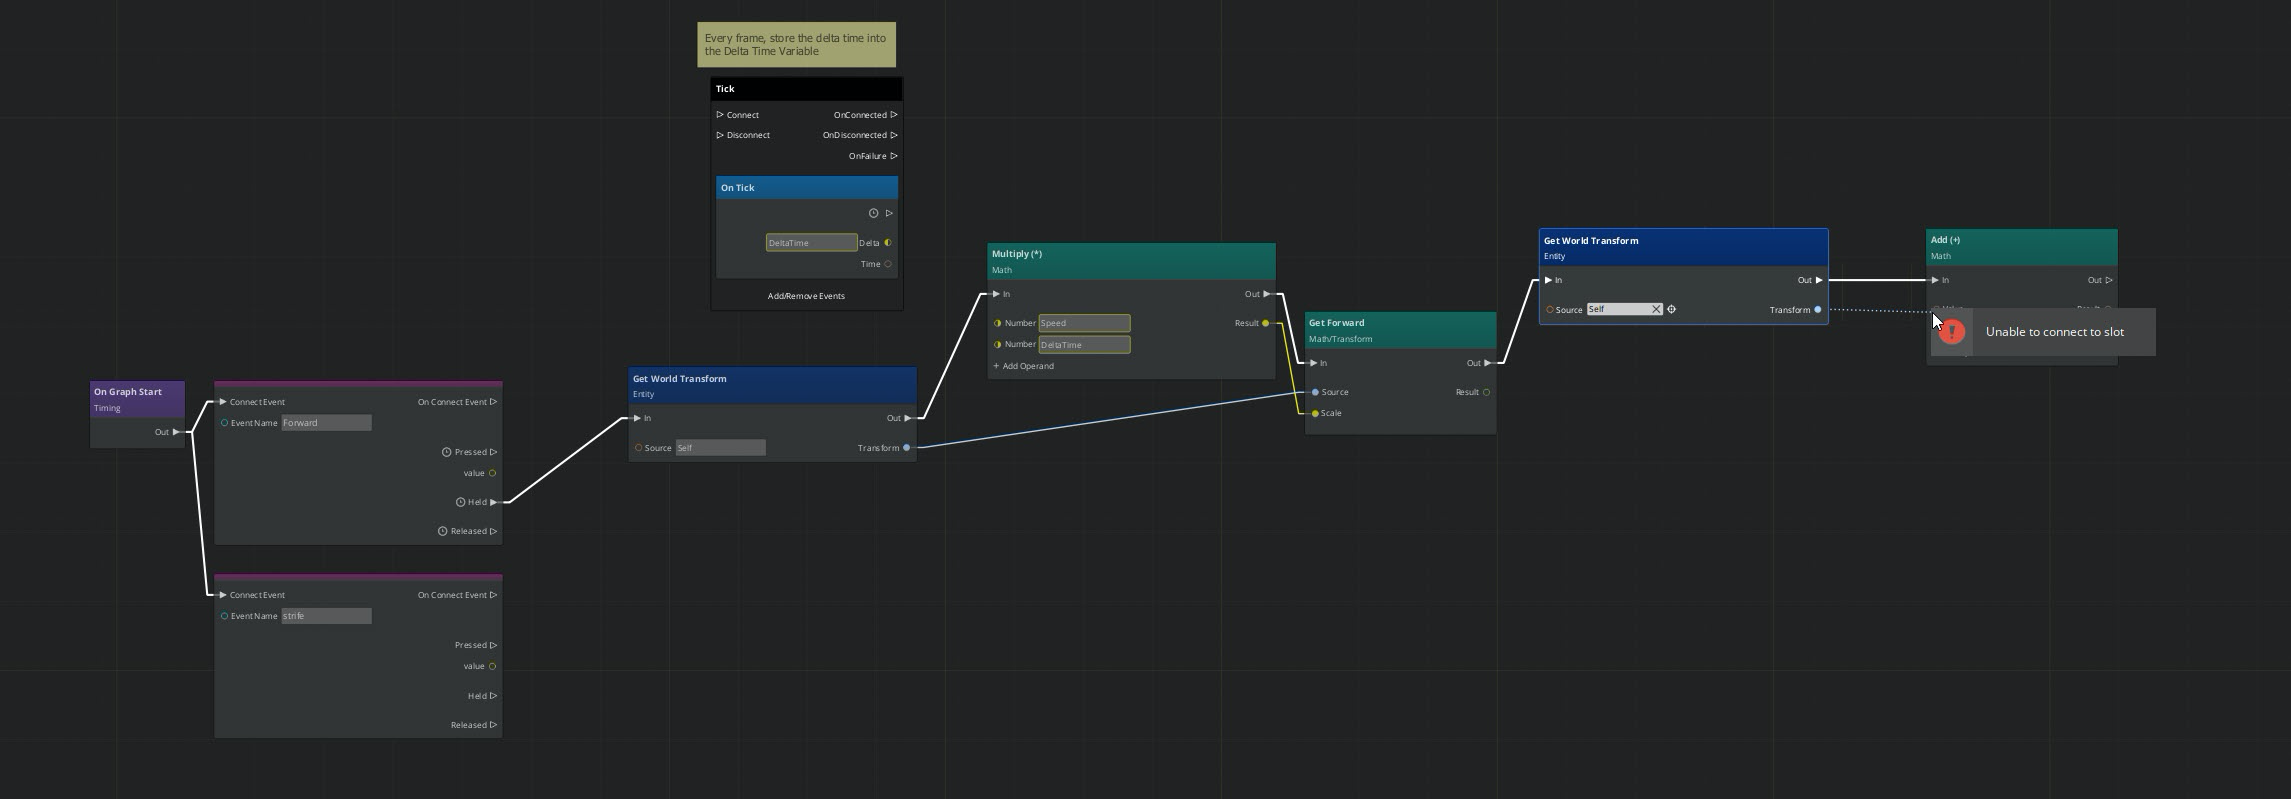
Task: Clear the Self source in selected Get World Transform
Action: pyautogui.click(x=1656, y=309)
